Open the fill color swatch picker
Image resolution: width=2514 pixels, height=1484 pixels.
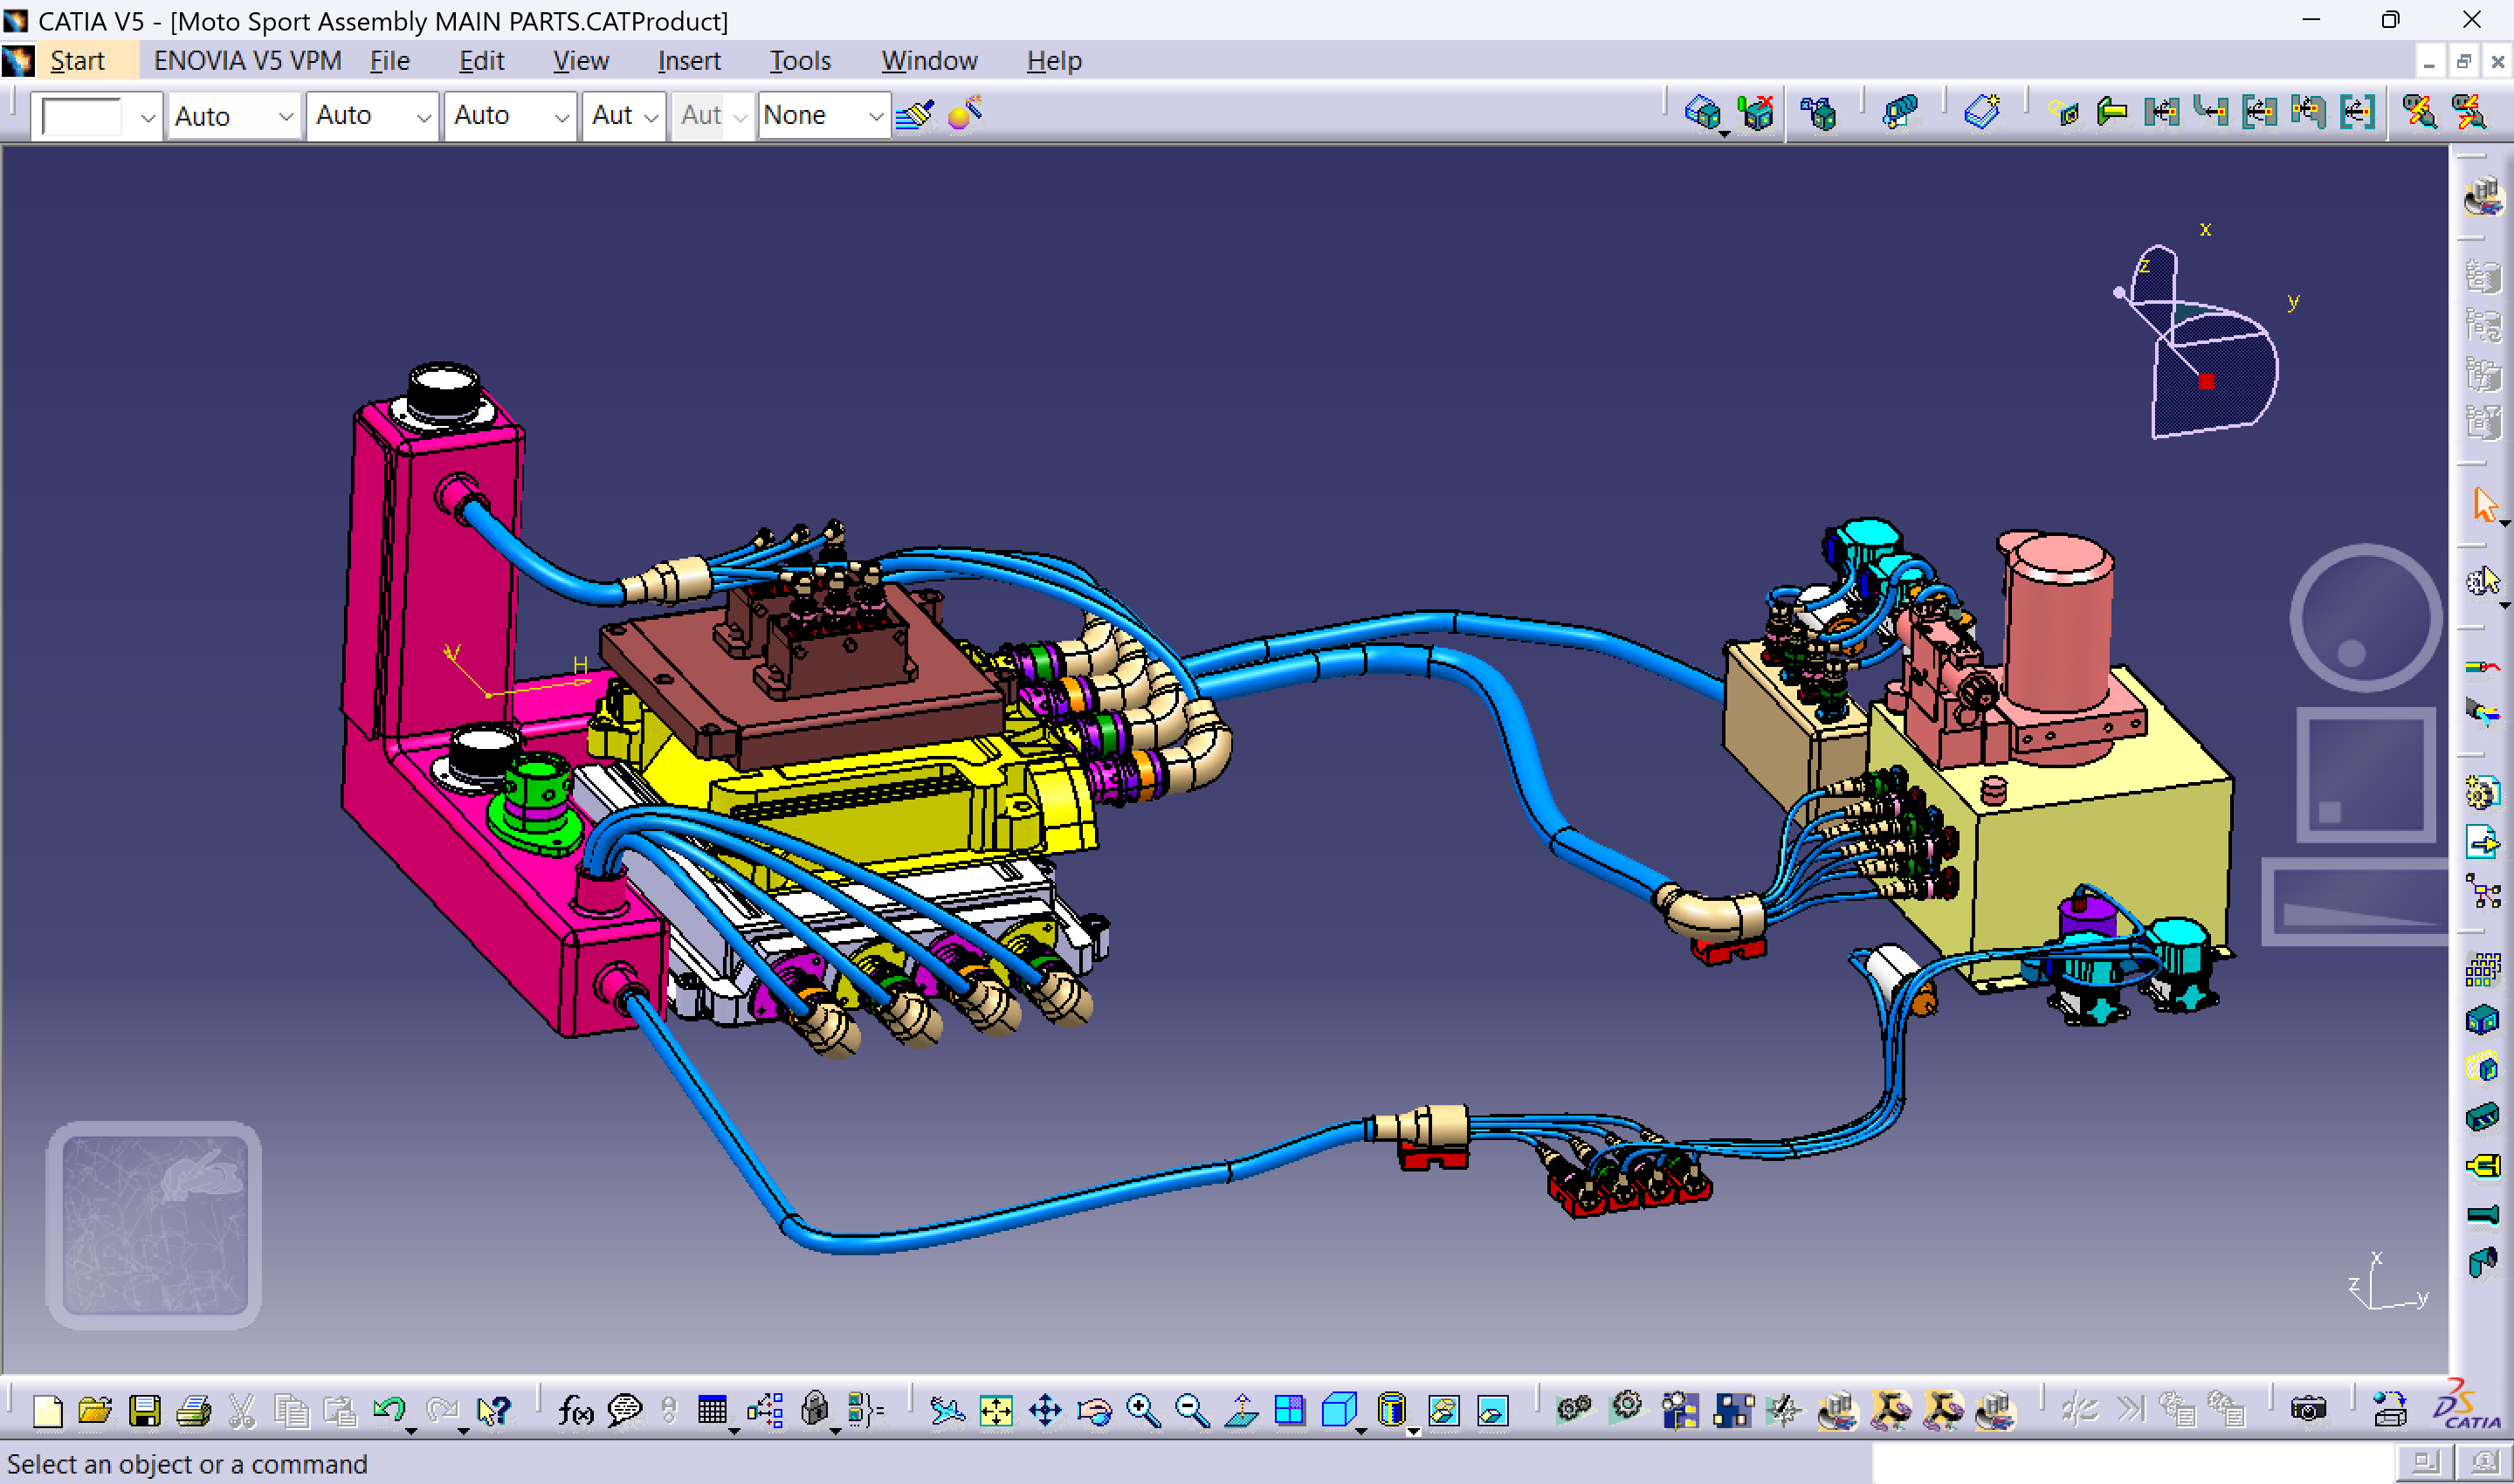pos(95,115)
